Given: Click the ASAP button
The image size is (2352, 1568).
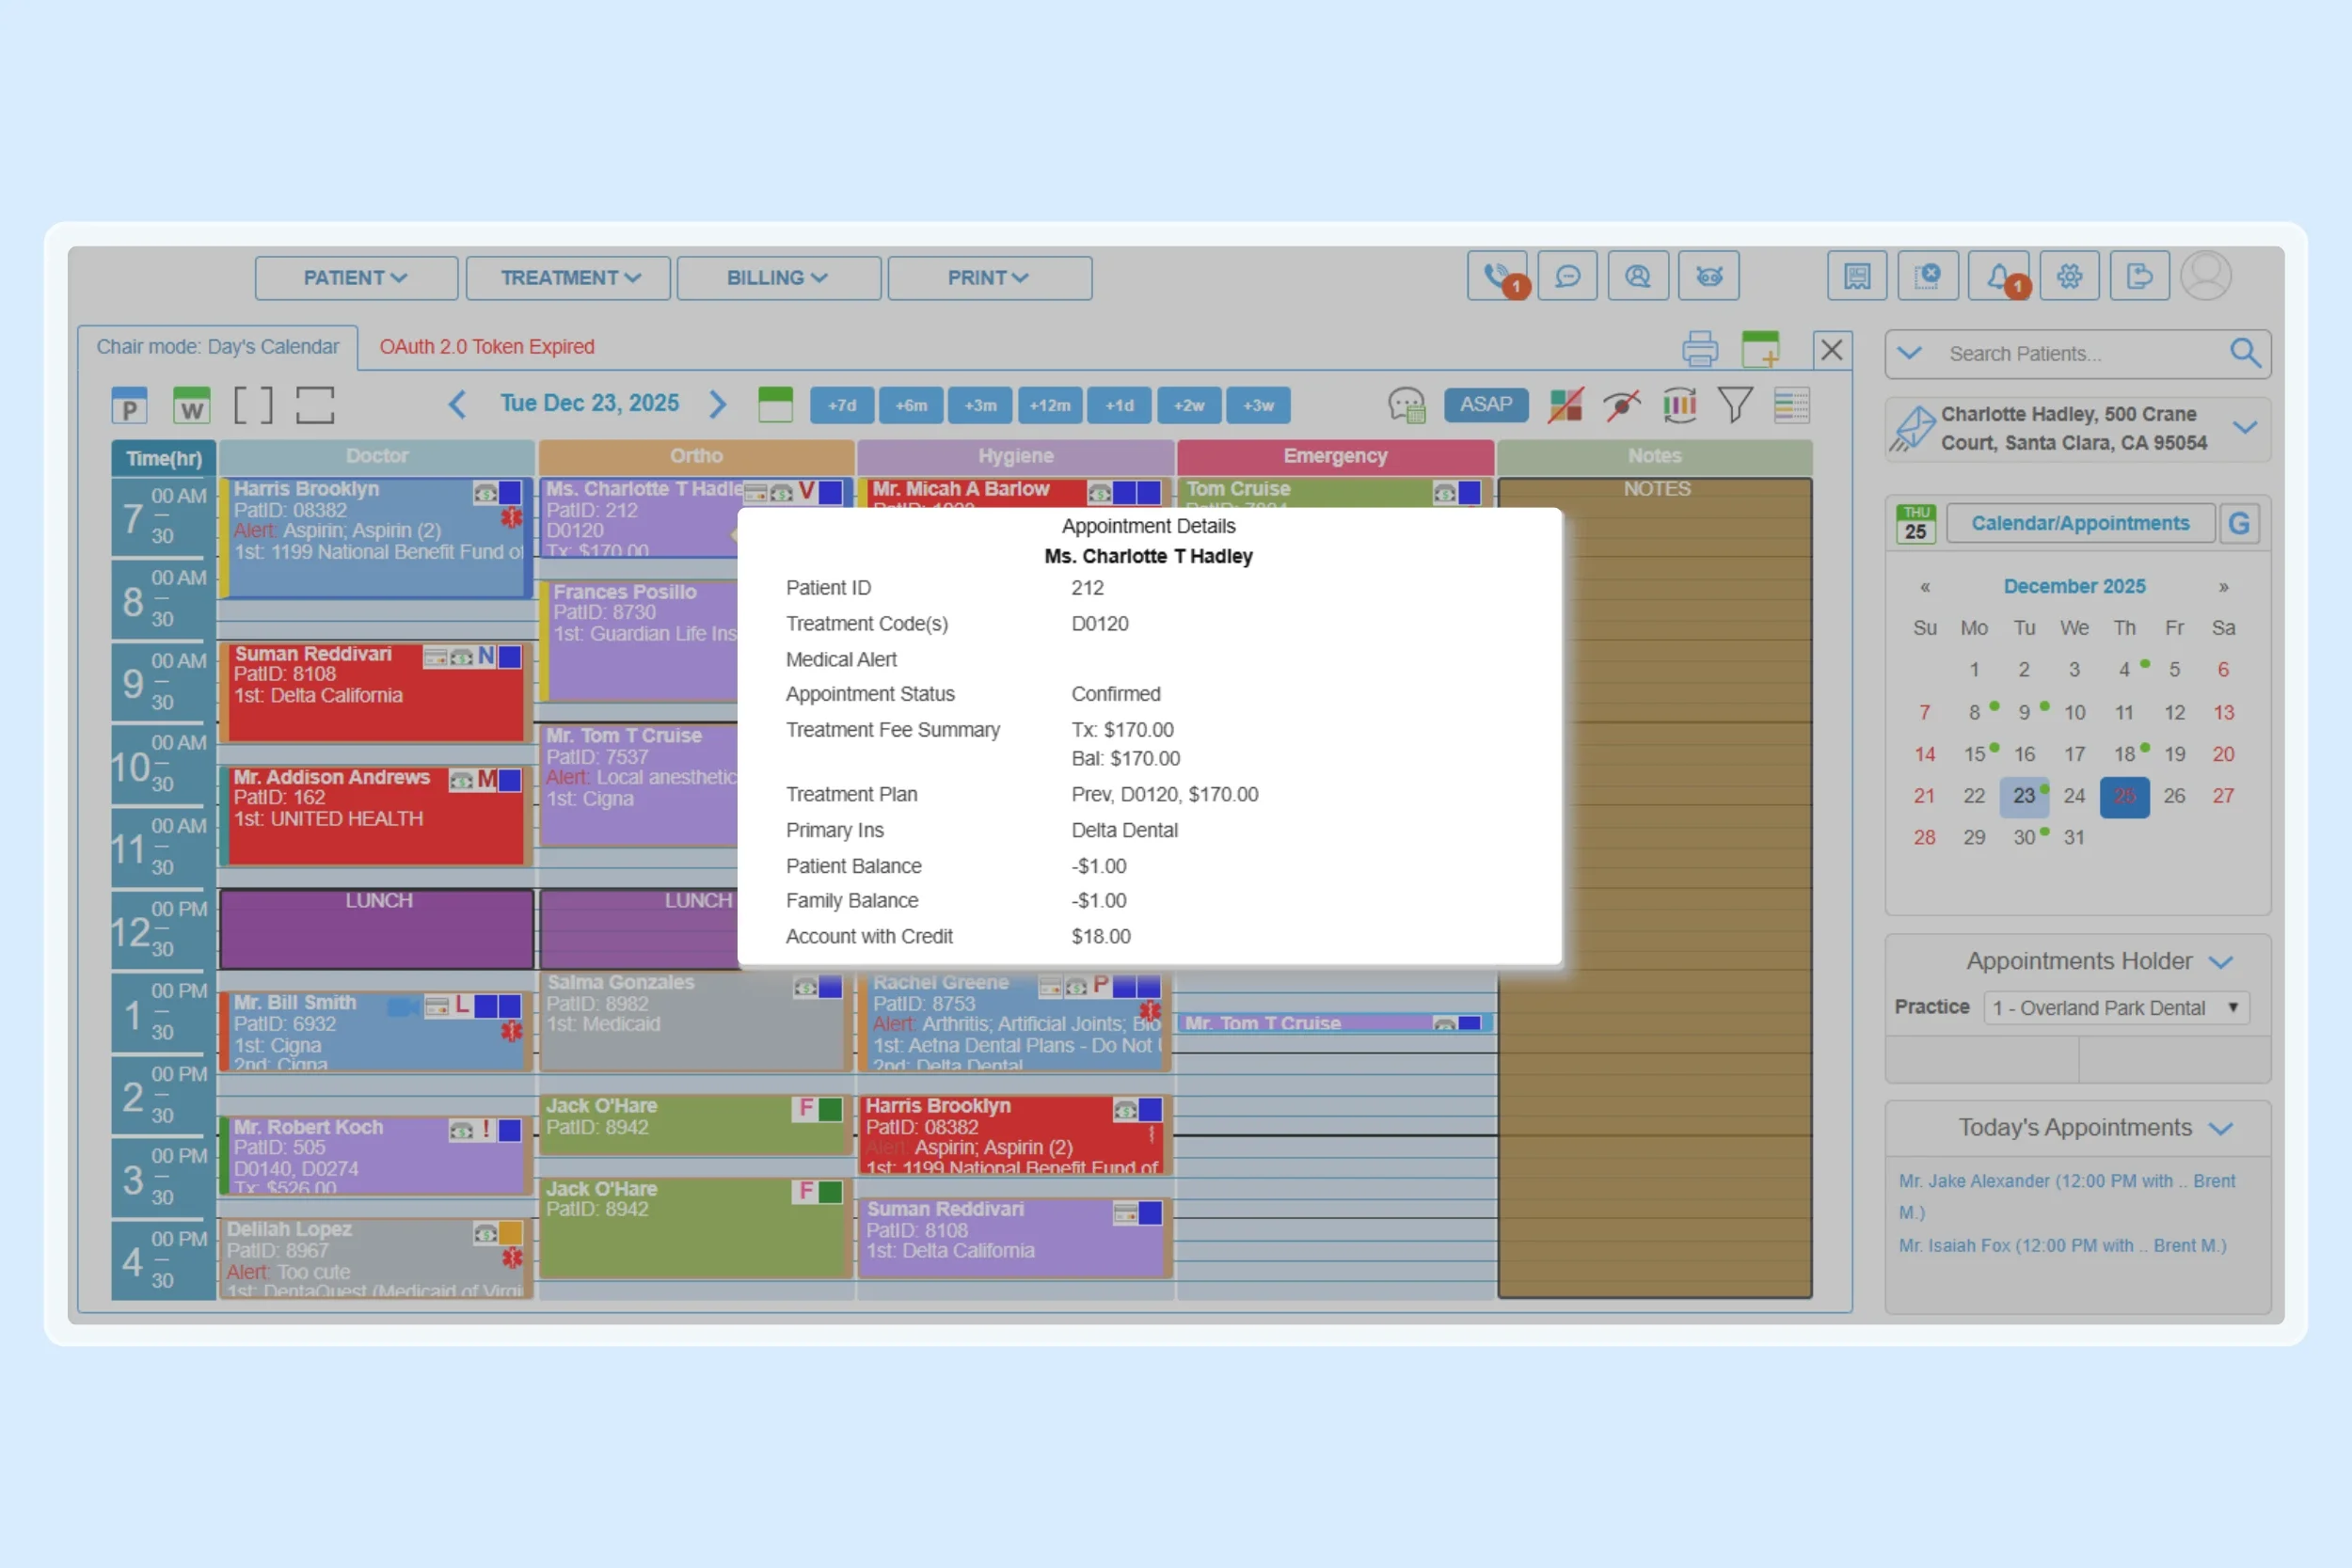Looking at the screenshot, I should 1486,405.
